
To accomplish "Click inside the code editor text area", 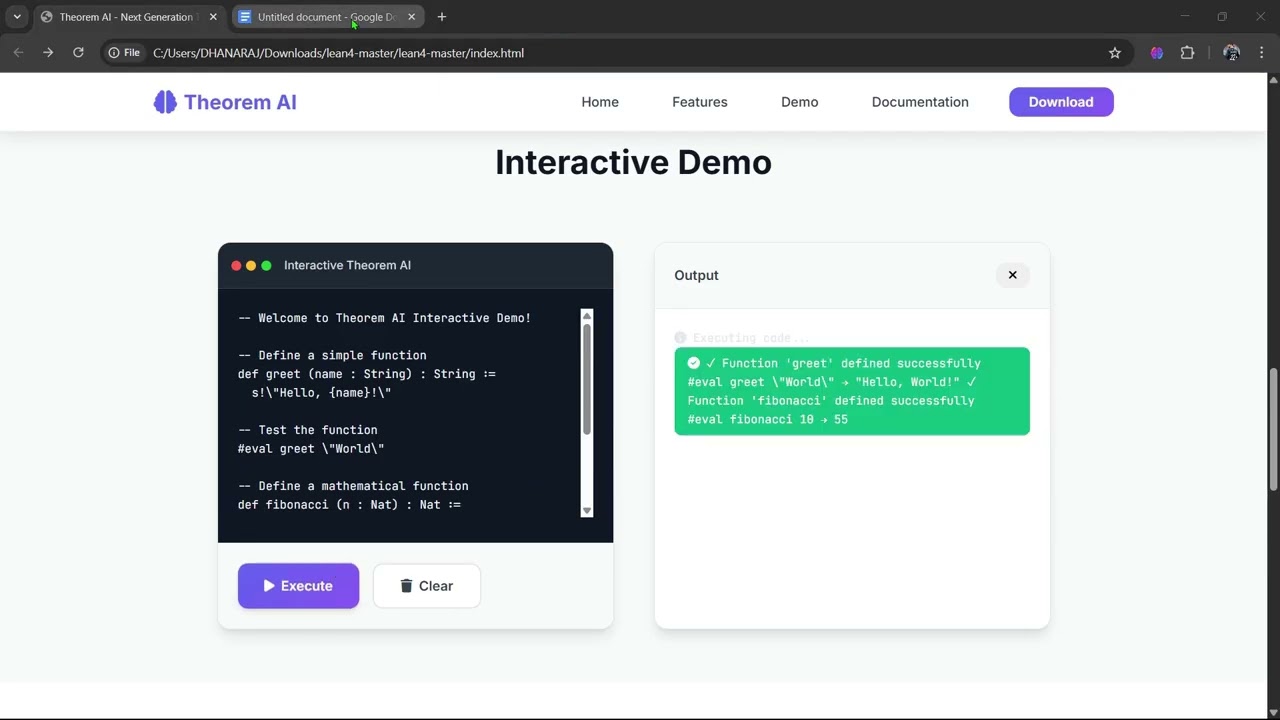I will tap(408, 412).
